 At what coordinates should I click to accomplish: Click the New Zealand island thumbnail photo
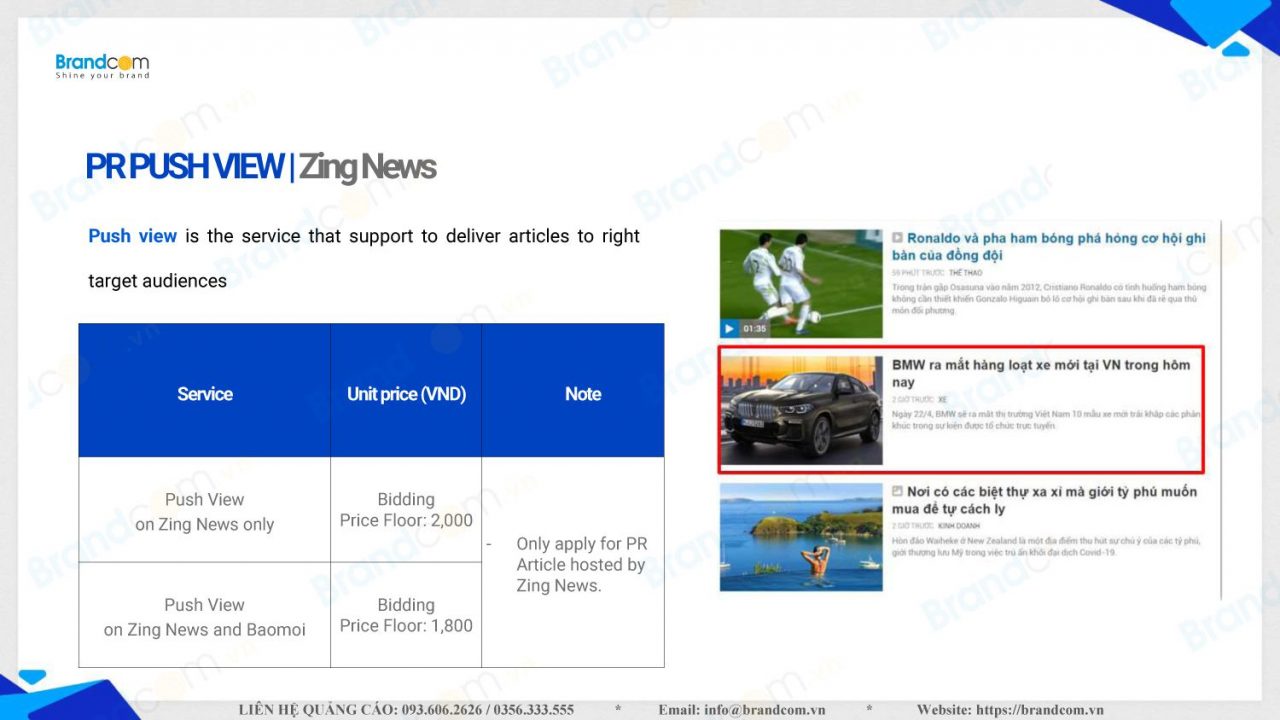coord(800,537)
